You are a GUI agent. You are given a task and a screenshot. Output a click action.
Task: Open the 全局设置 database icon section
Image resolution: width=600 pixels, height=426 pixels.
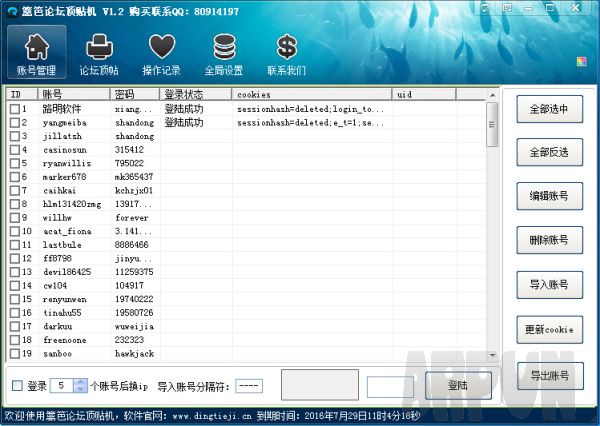pos(224,54)
